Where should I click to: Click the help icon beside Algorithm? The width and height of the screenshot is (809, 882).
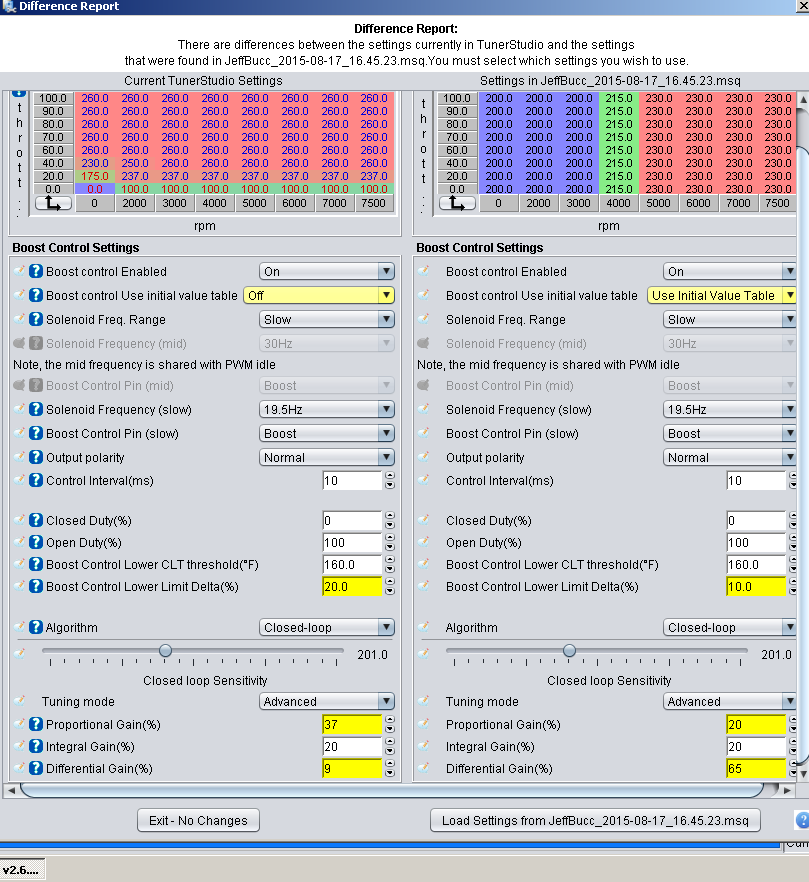point(36,627)
